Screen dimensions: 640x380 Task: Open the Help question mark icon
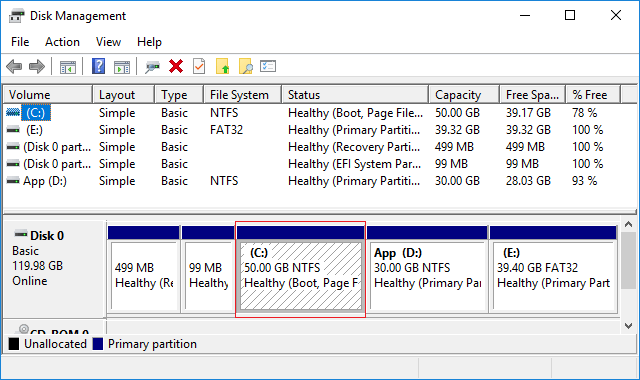tap(98, 66)
